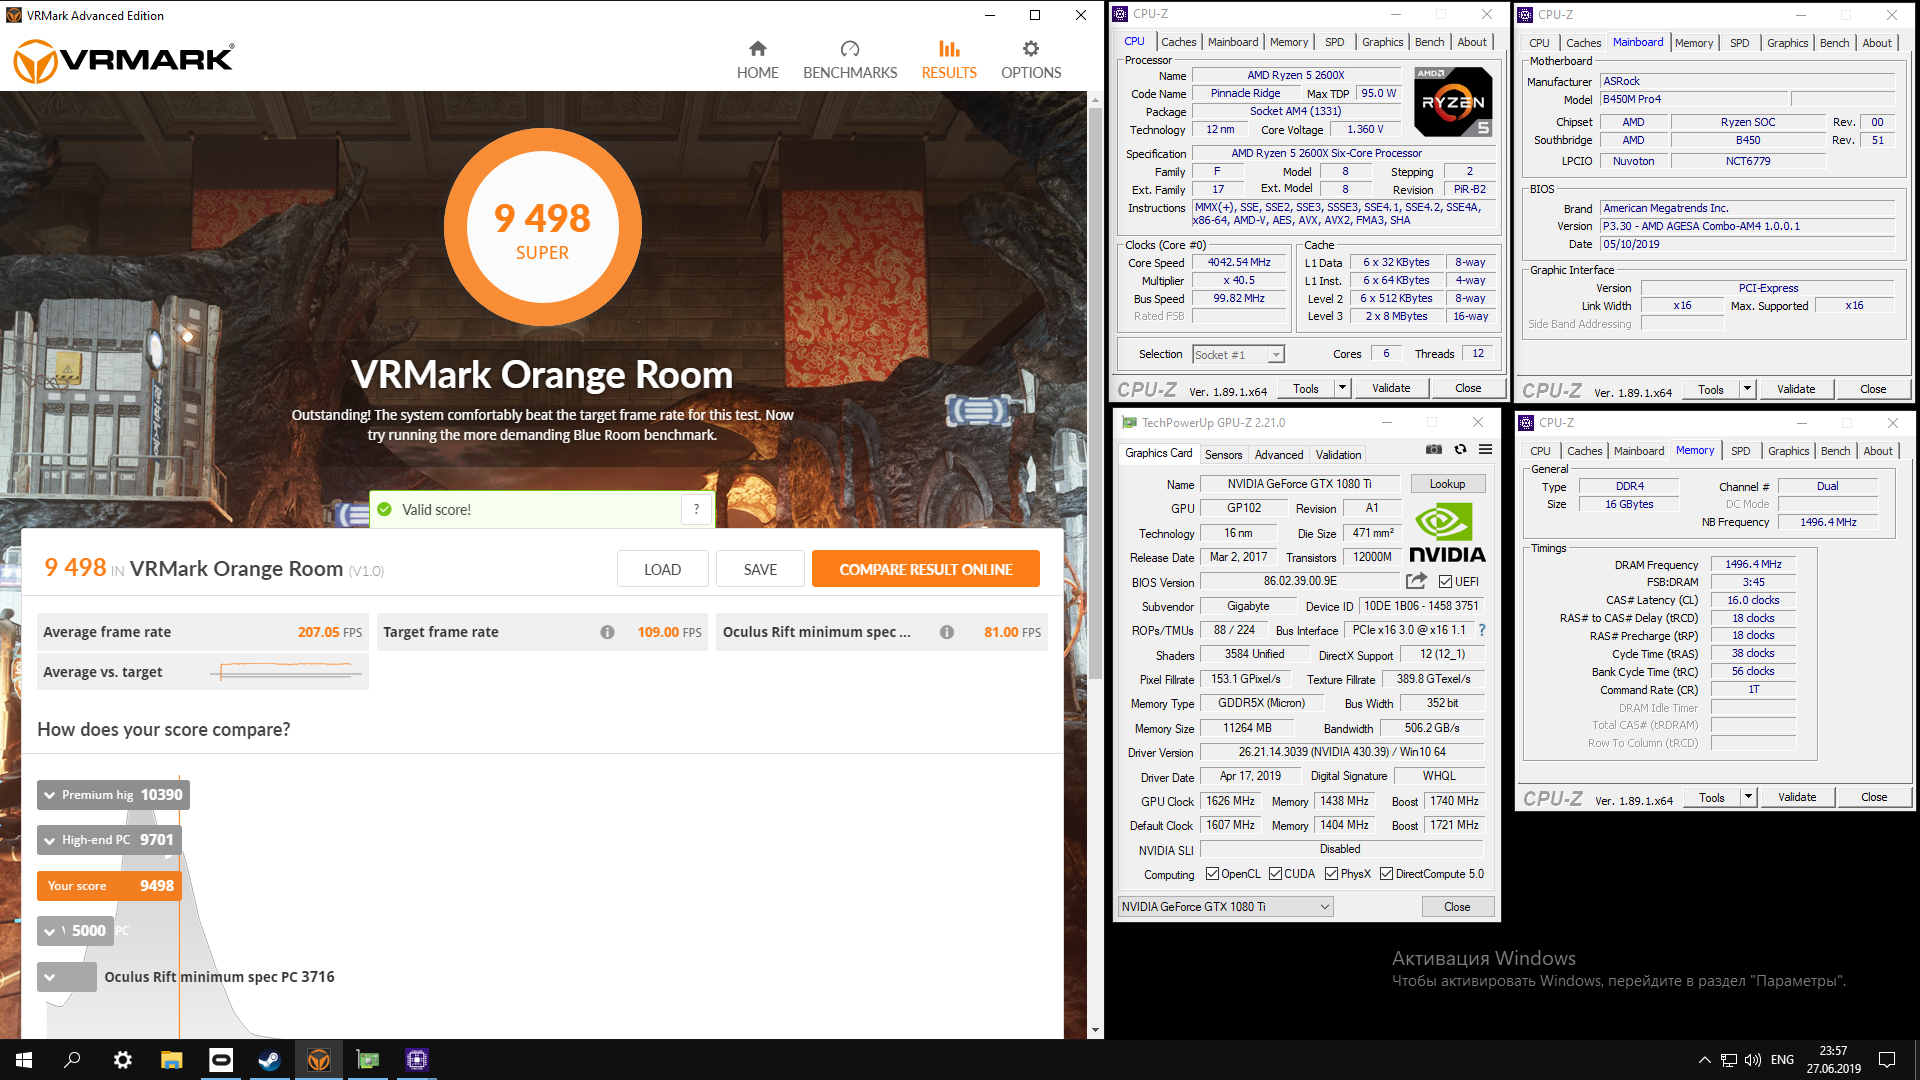Refresh GPU-Z data

pos(1460,450)
